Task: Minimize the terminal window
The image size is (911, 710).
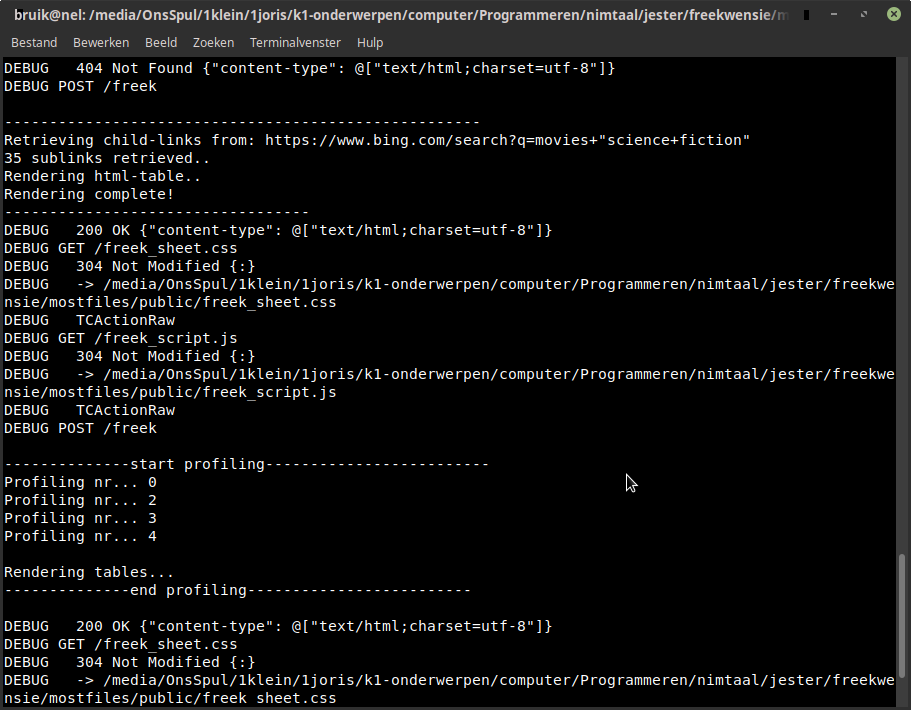Action: [x=834, y=15]
